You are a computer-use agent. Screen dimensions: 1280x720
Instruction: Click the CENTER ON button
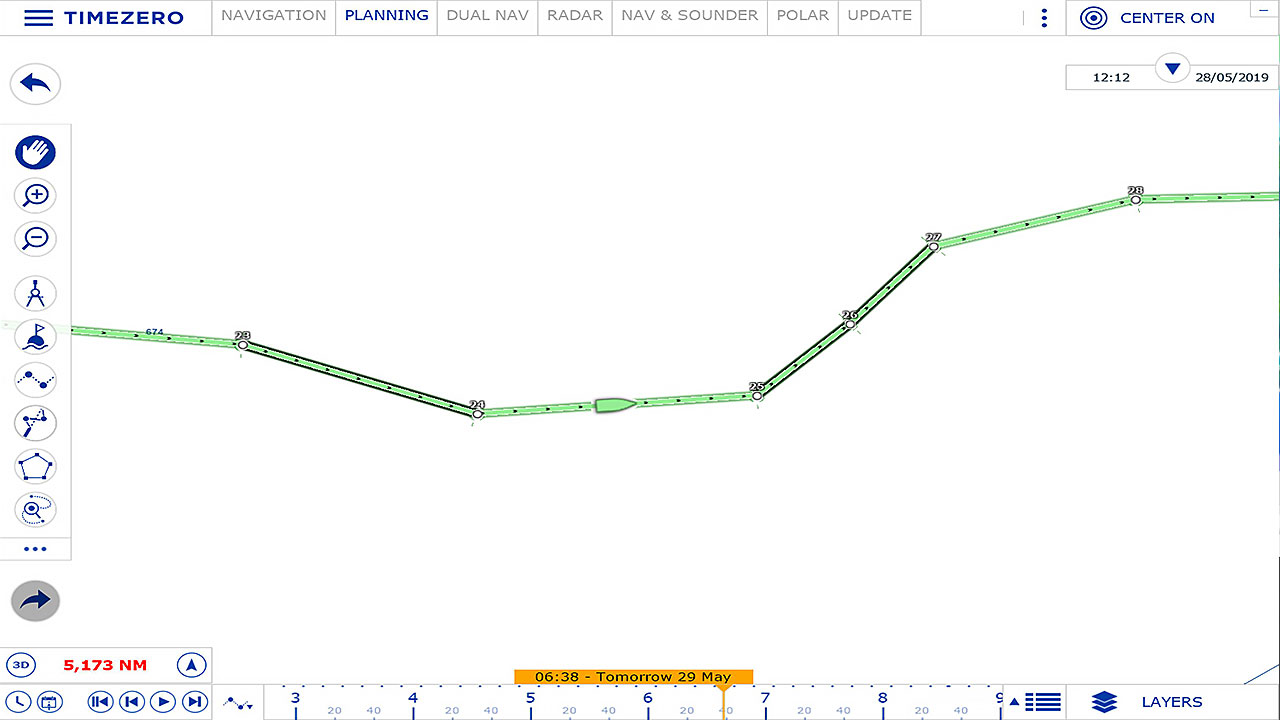1150,18
